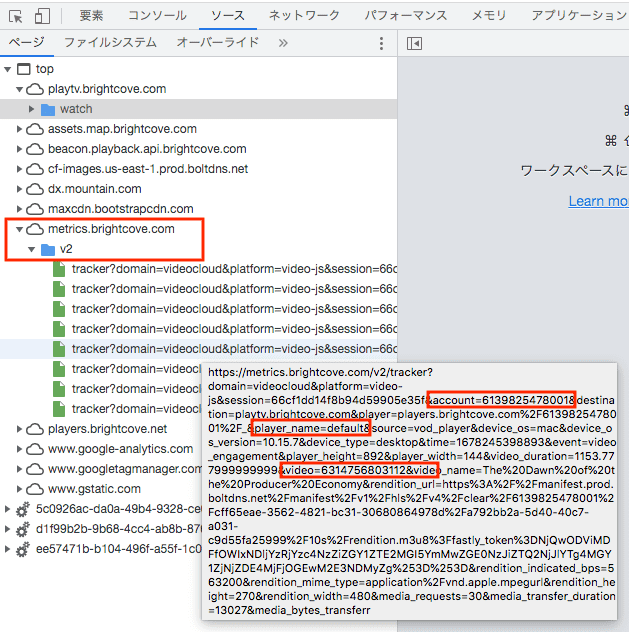Image resolution: width=629 pixels, height=632 pixels.
Task: Click the top frame window icon
Action: pos(23,69)
